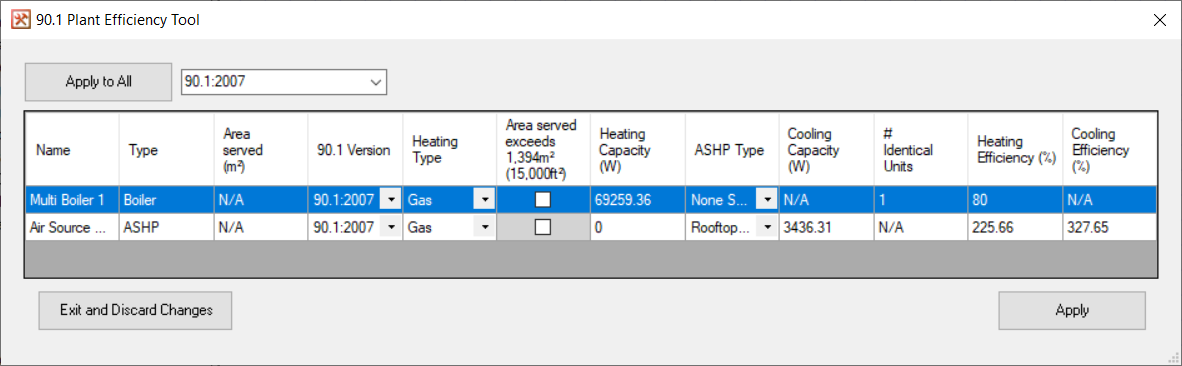This screenshot has width=1182, height=366.
Task: Open 90.1 Version dropdown for Air Source row
Action: point(391,227)
